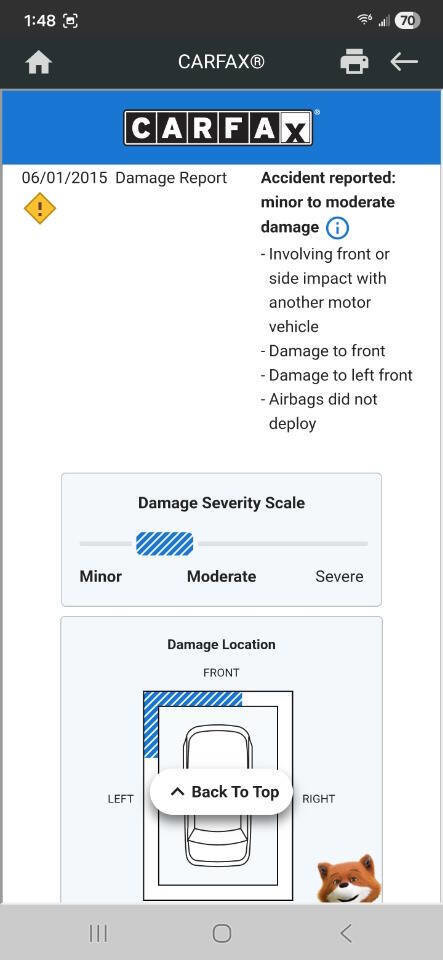Tap the Android home circle button
443x960 pixels.
click(x=222, y=933)
